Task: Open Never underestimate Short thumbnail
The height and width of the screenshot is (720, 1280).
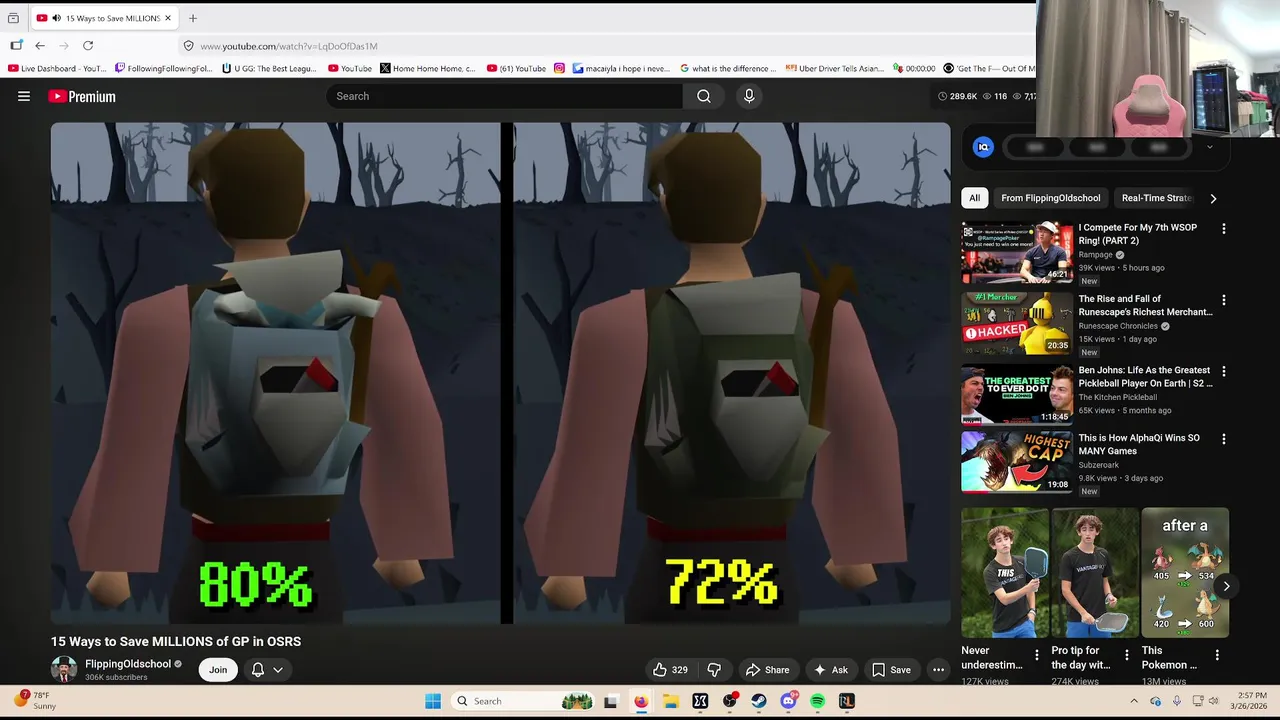Action: (1005, 573)
